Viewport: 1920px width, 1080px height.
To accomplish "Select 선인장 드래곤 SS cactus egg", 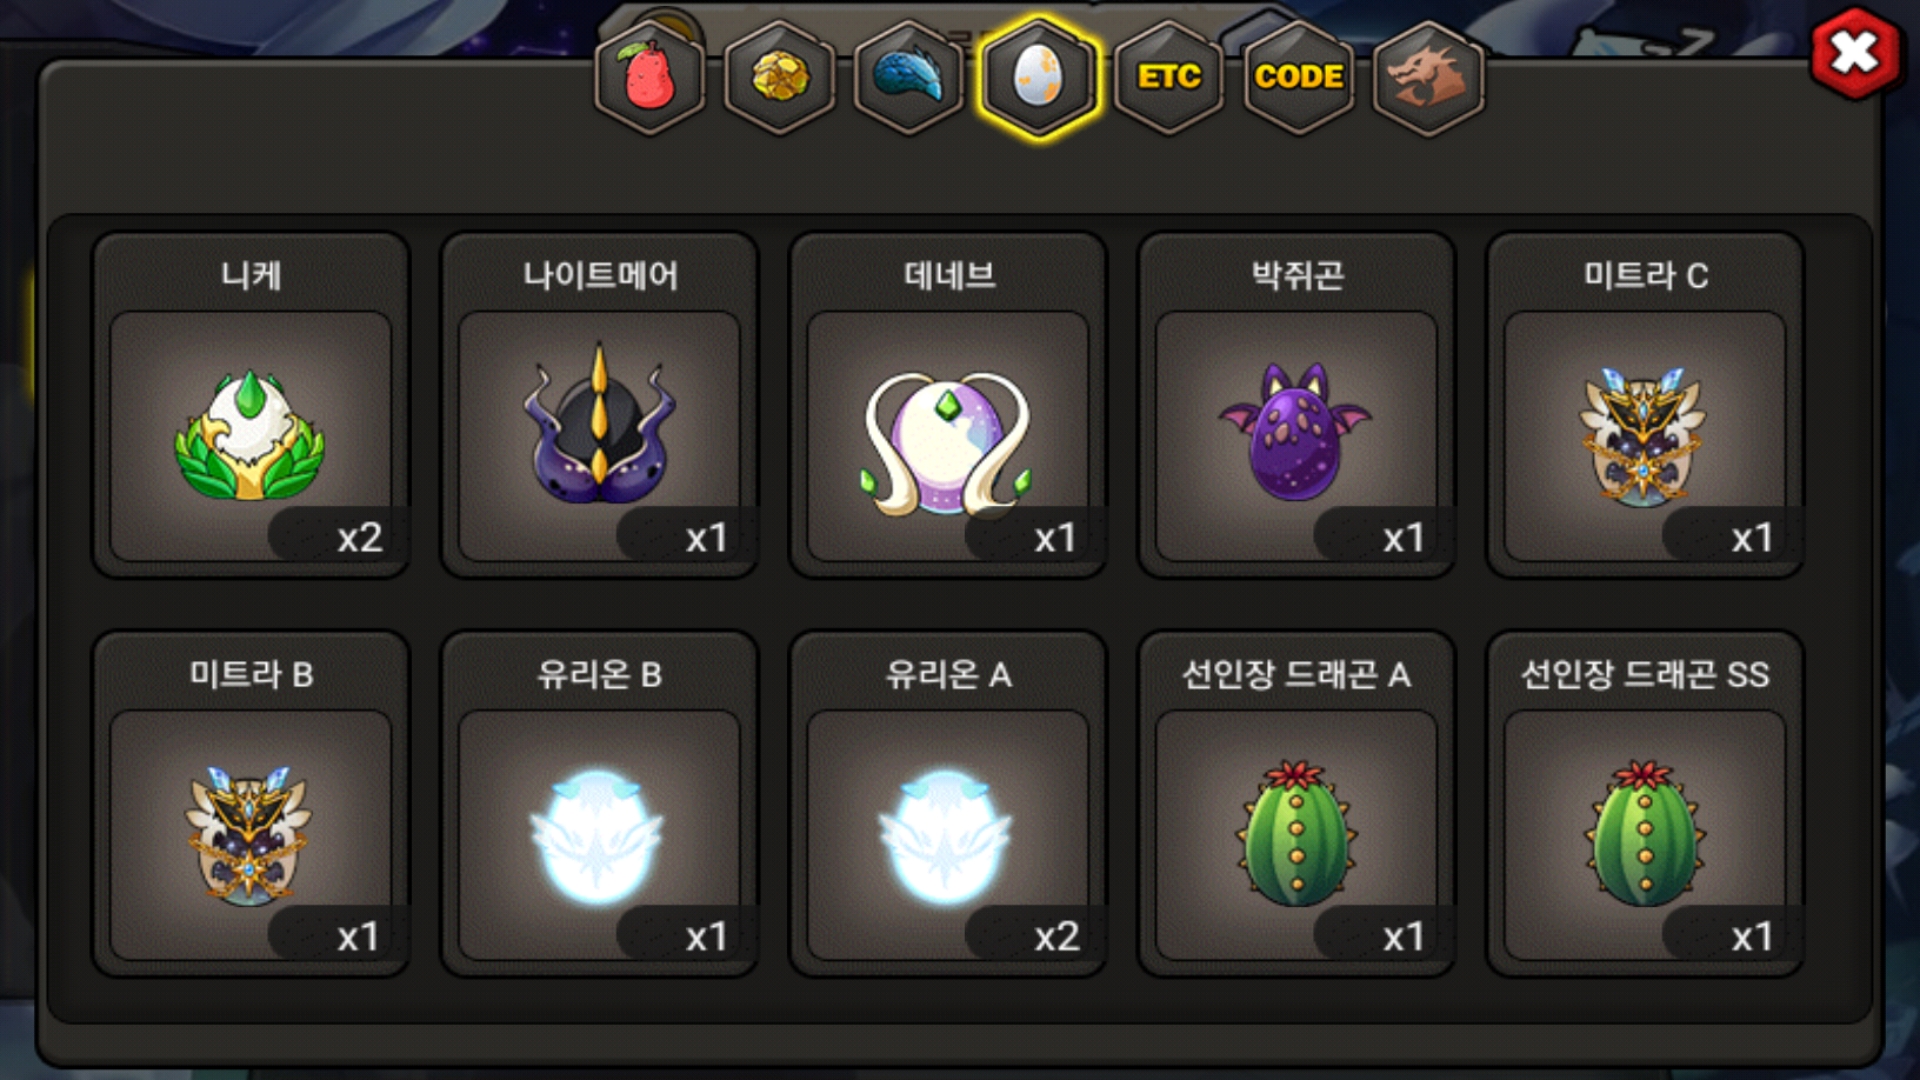I will click(x=1645, y=835).
